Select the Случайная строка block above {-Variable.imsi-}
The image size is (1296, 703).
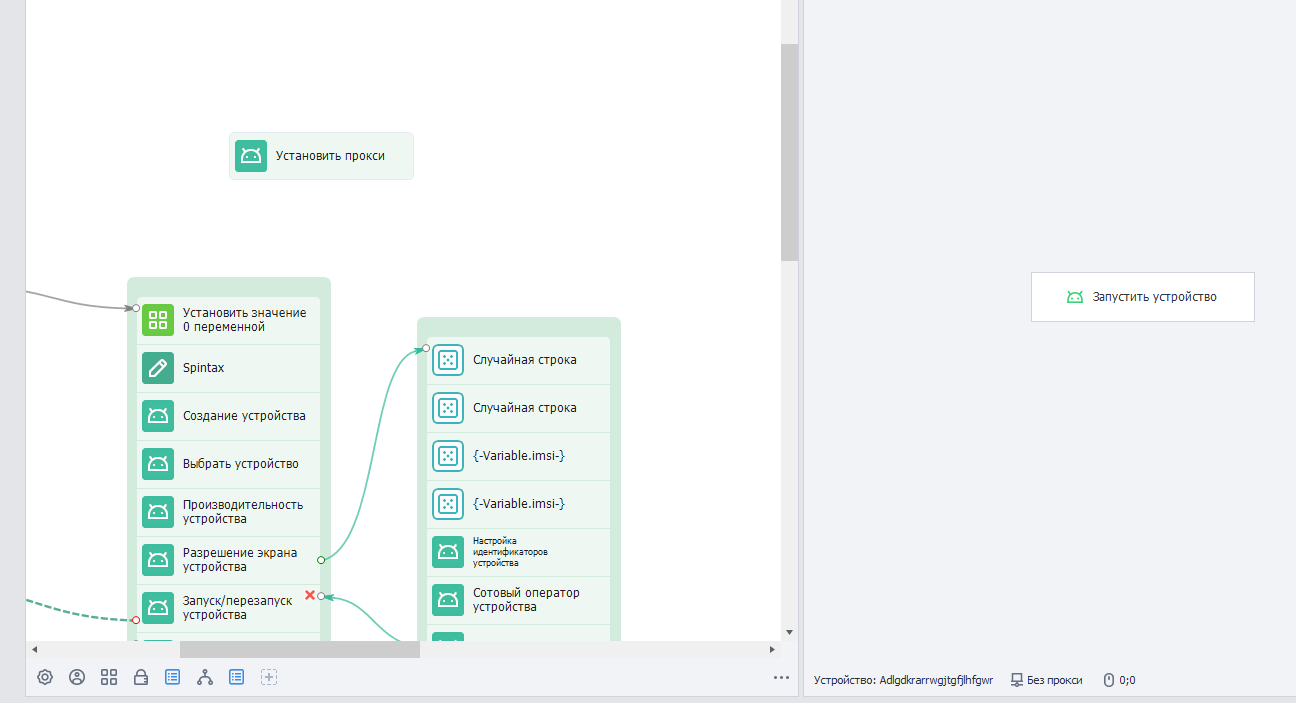point(519,408)
